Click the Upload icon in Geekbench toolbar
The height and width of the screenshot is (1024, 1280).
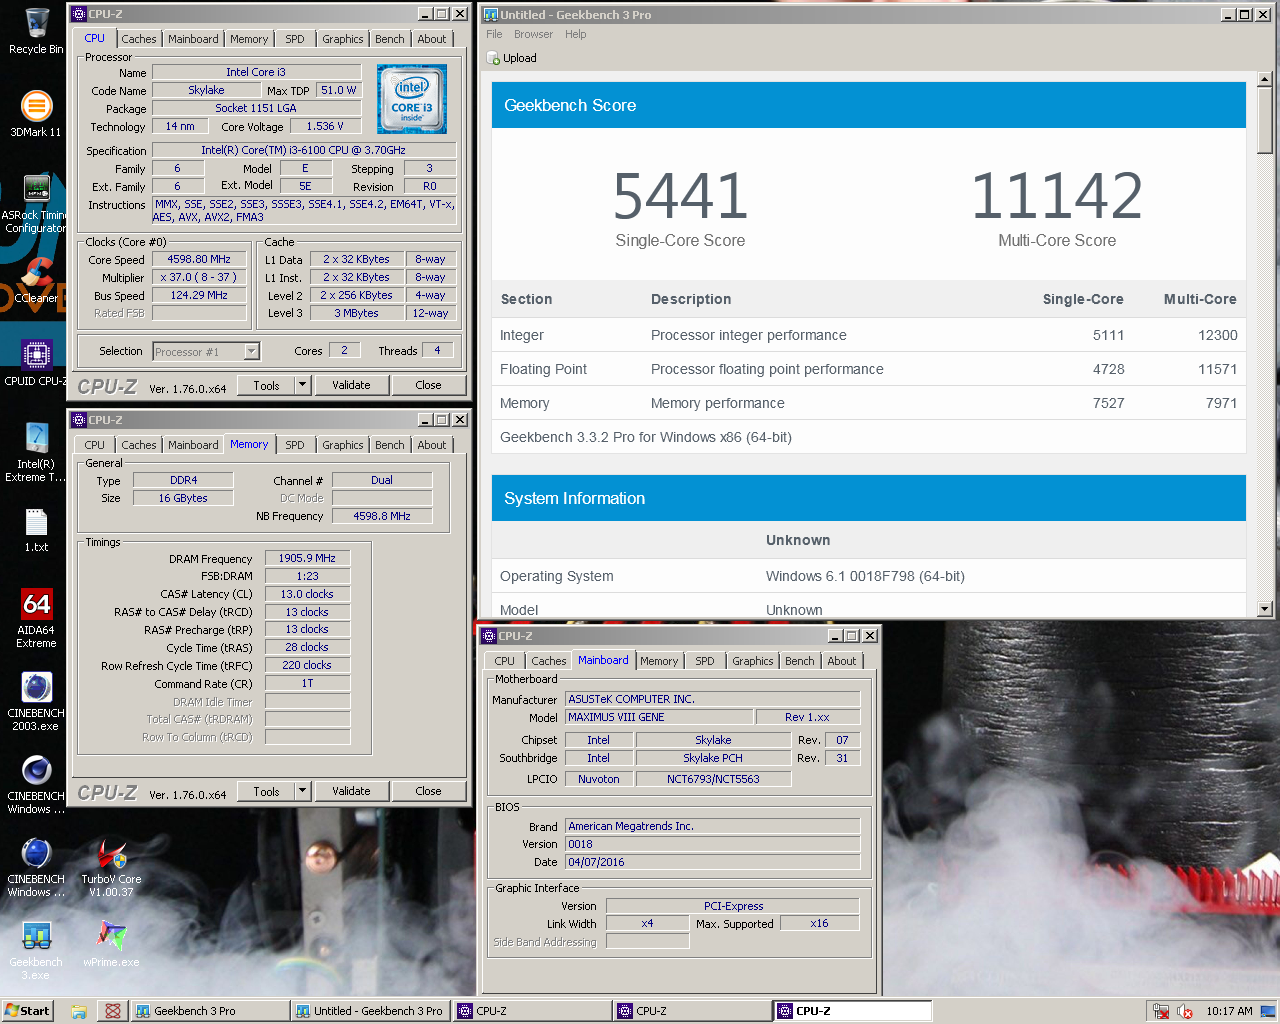(x=493, y=58)
